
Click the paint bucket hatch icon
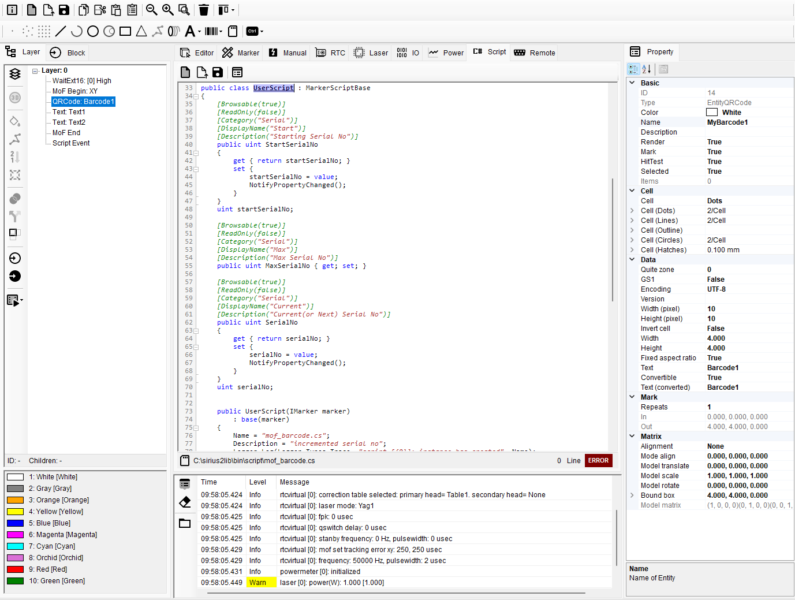15,120
